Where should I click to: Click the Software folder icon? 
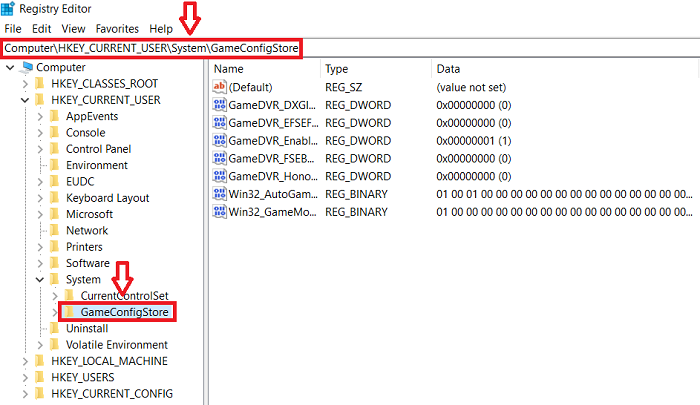coord(54,263)
